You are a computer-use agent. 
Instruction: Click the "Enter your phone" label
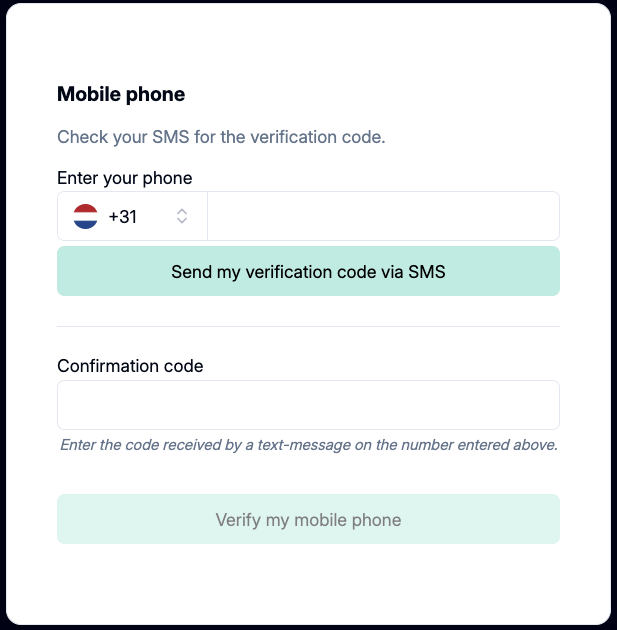[x=125, y=178]
